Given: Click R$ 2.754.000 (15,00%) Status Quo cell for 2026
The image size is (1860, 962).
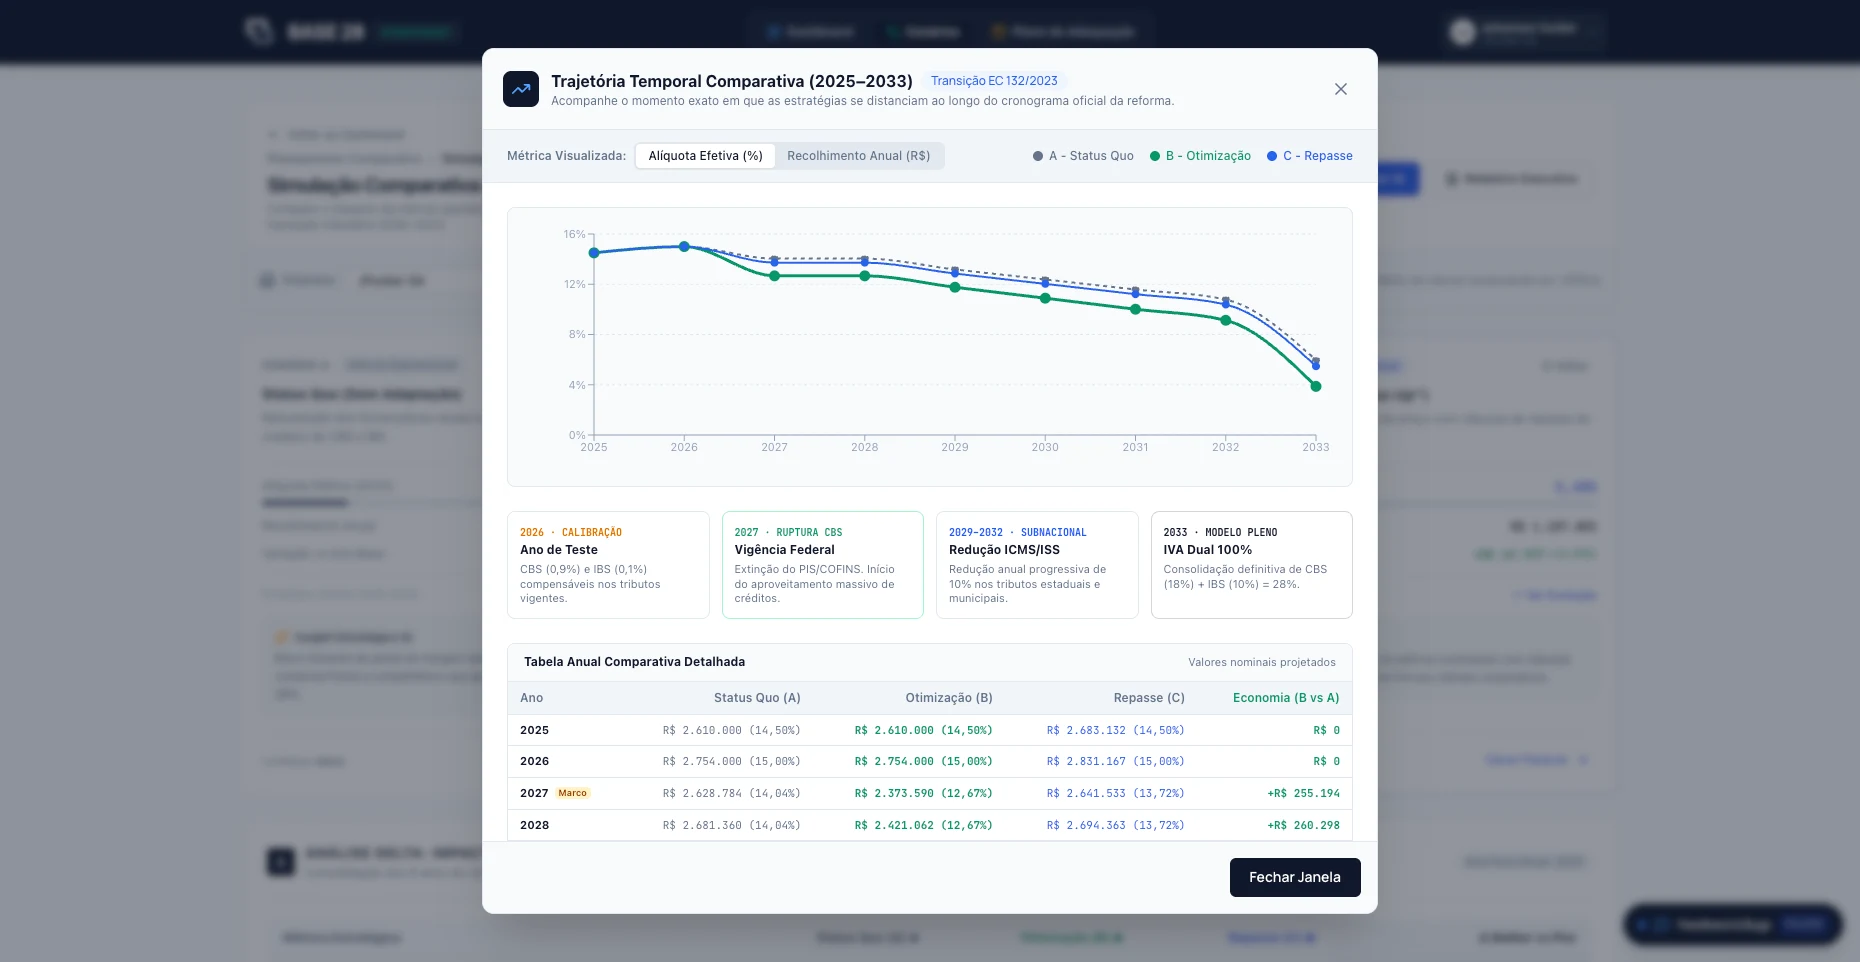Looking at the screenshot, I should (731, 761).
